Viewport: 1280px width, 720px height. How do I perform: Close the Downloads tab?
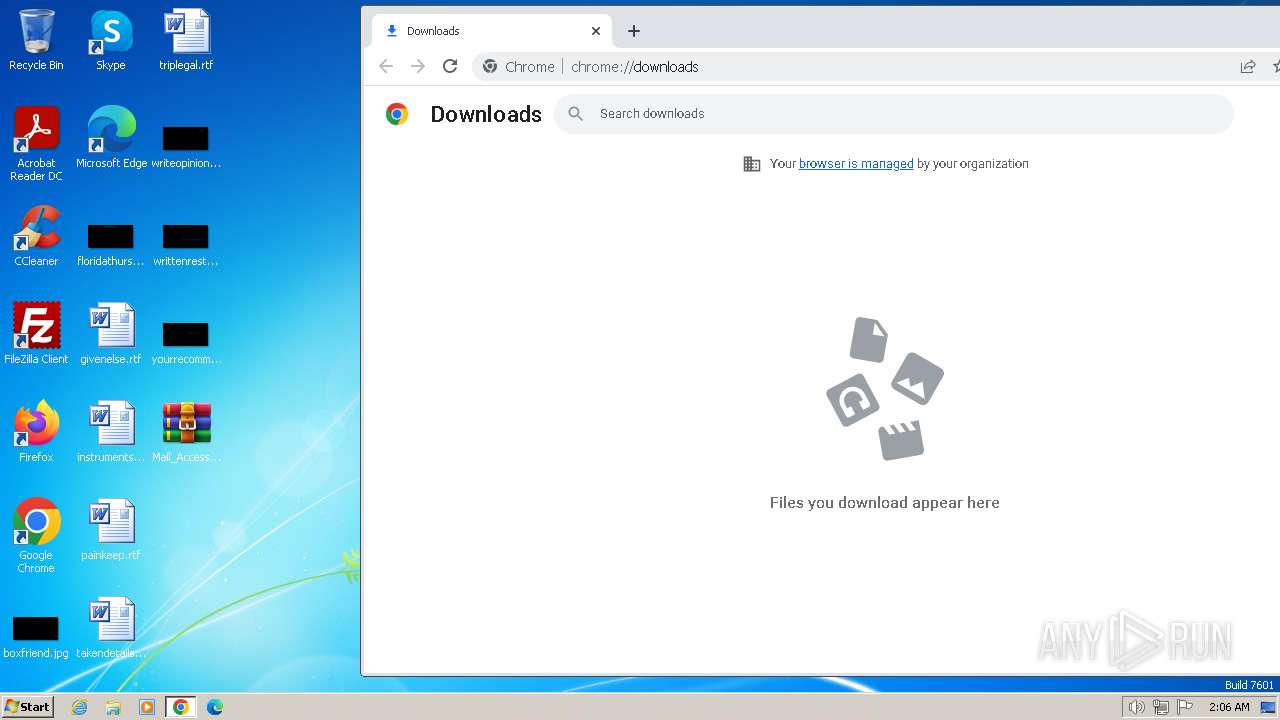tap(596, 31)
